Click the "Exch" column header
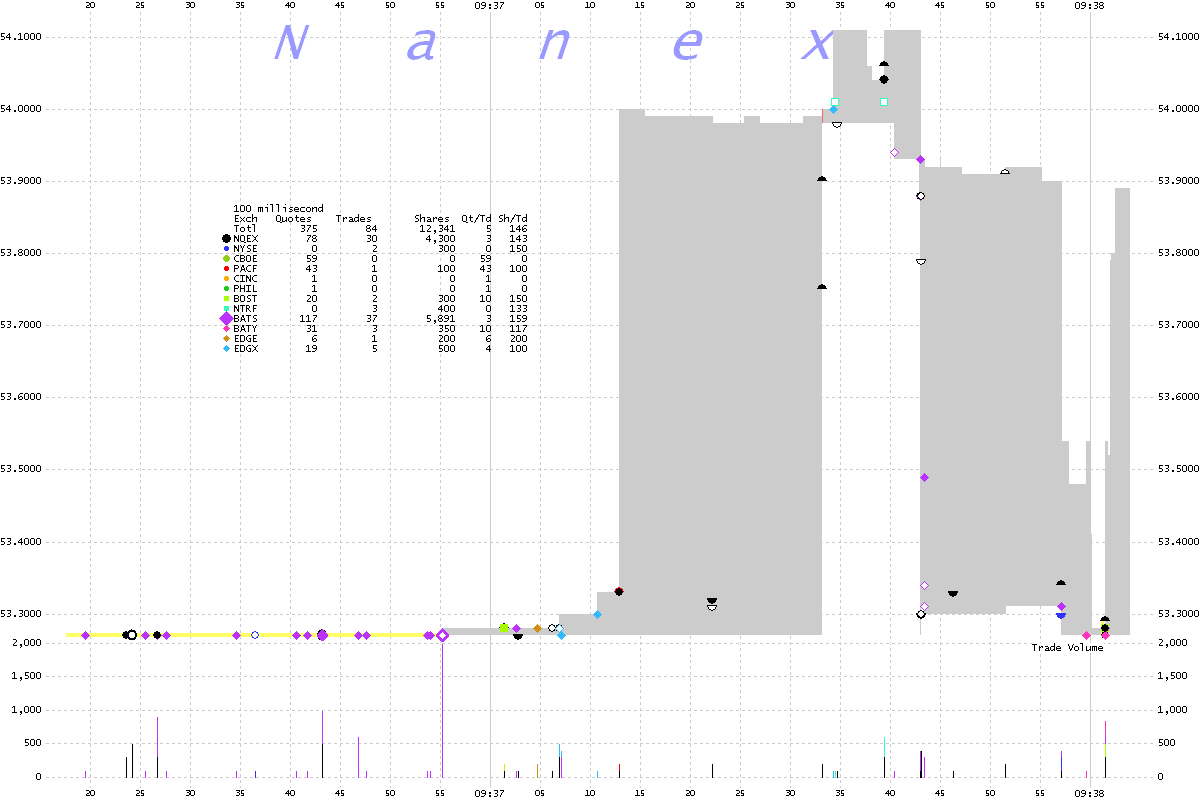Image resolution: width=1200 pixels, height=800 pixels. click(x=245, y=219)
